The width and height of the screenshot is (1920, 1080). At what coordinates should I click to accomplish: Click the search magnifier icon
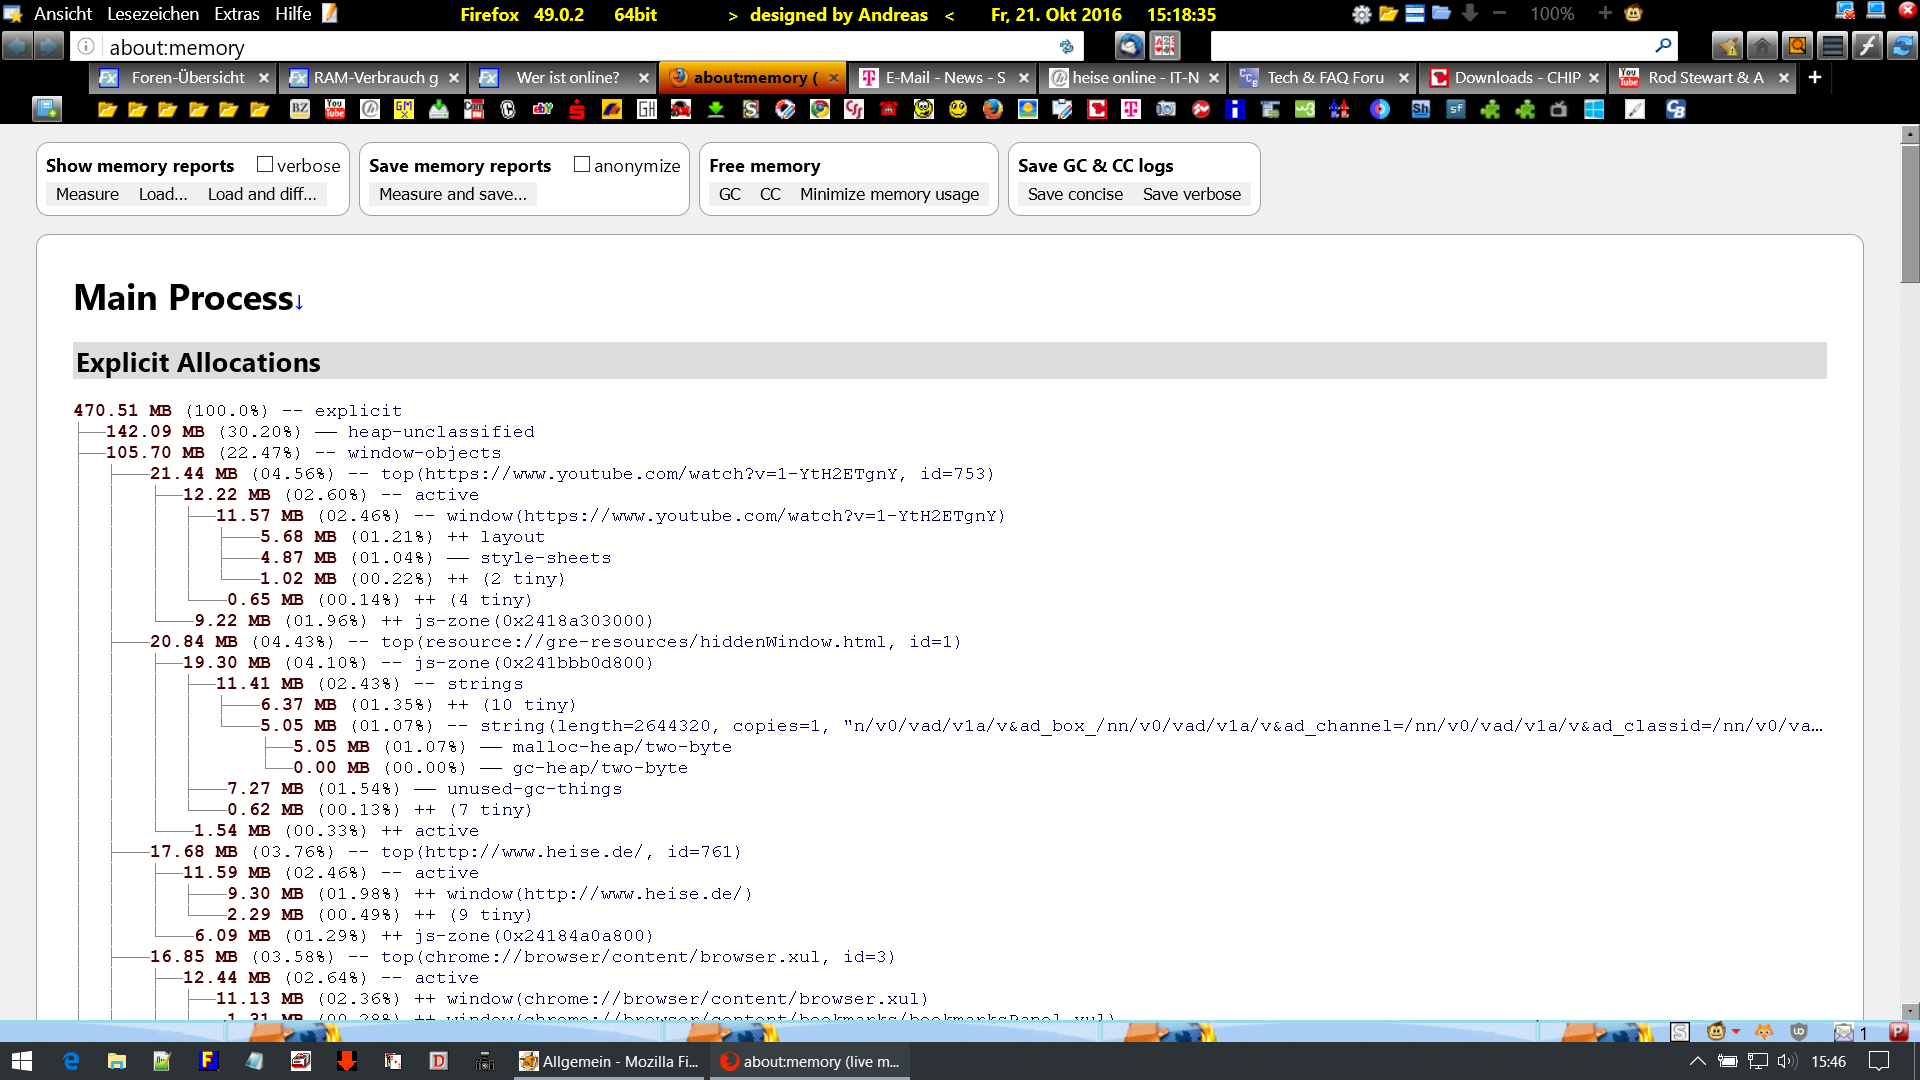[1663, 46]
